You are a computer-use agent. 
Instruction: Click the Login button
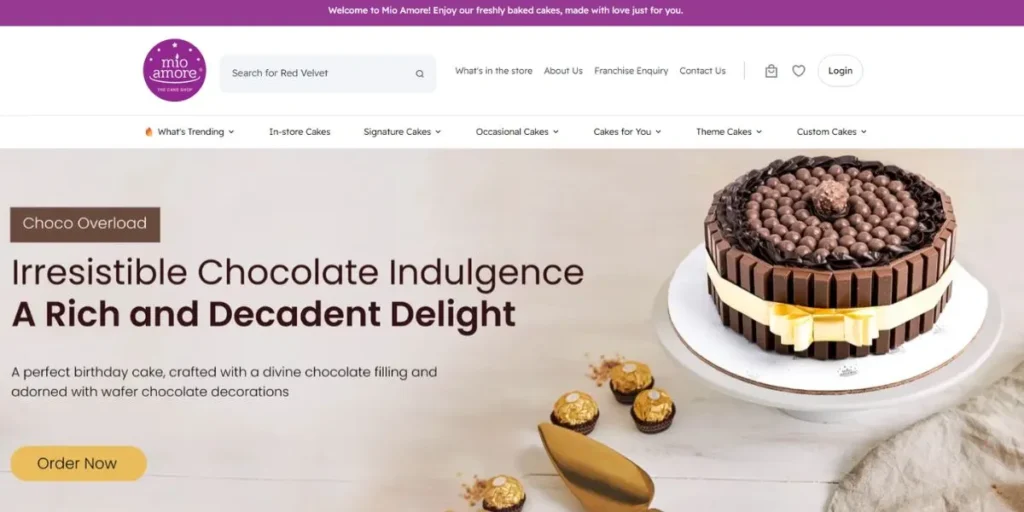pyautogui.click(x=840, y=71)
